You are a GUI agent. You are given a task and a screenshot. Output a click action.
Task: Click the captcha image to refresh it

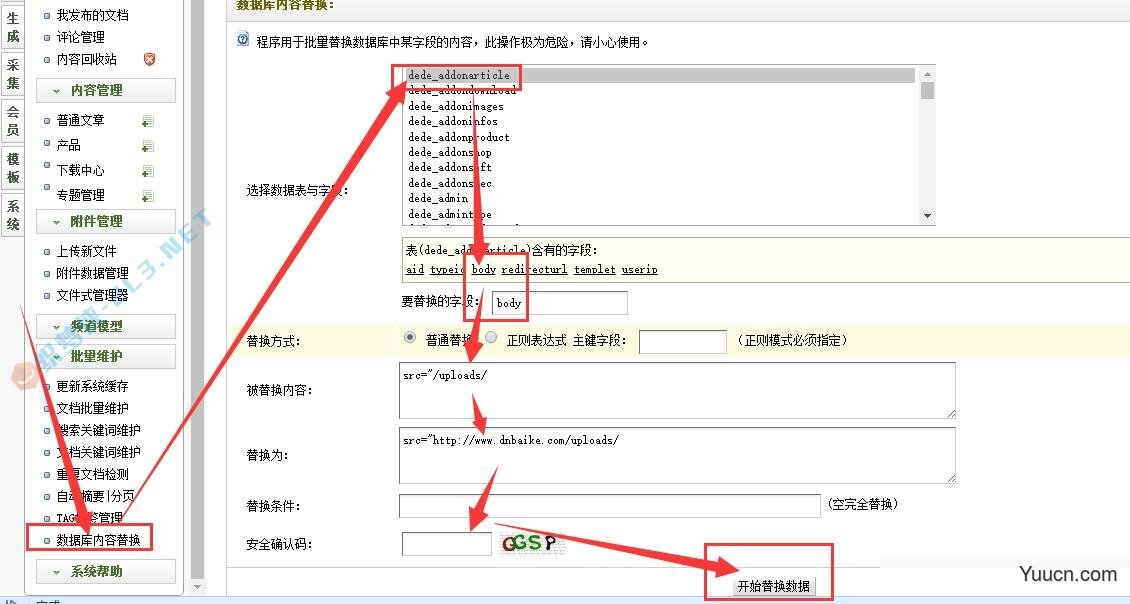[x=531, y=544]
